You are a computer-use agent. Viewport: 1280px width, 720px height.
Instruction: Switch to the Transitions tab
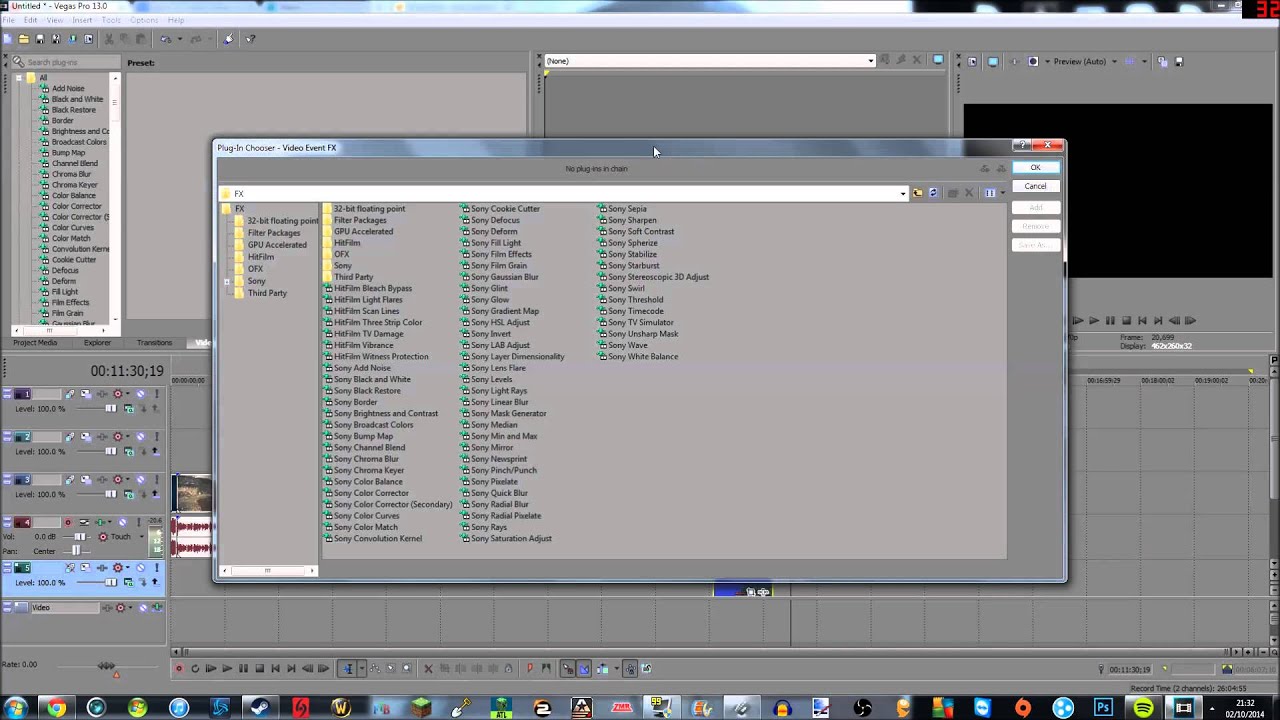coord(154,343)
